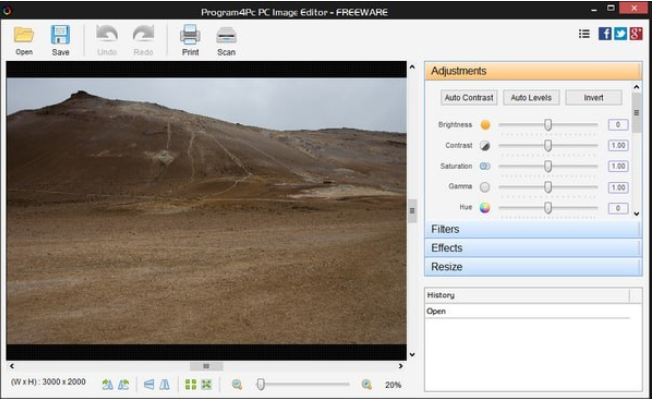This screenshot has height=399, width=652.
Task: Invert the image colors
Action: [593, 98]
